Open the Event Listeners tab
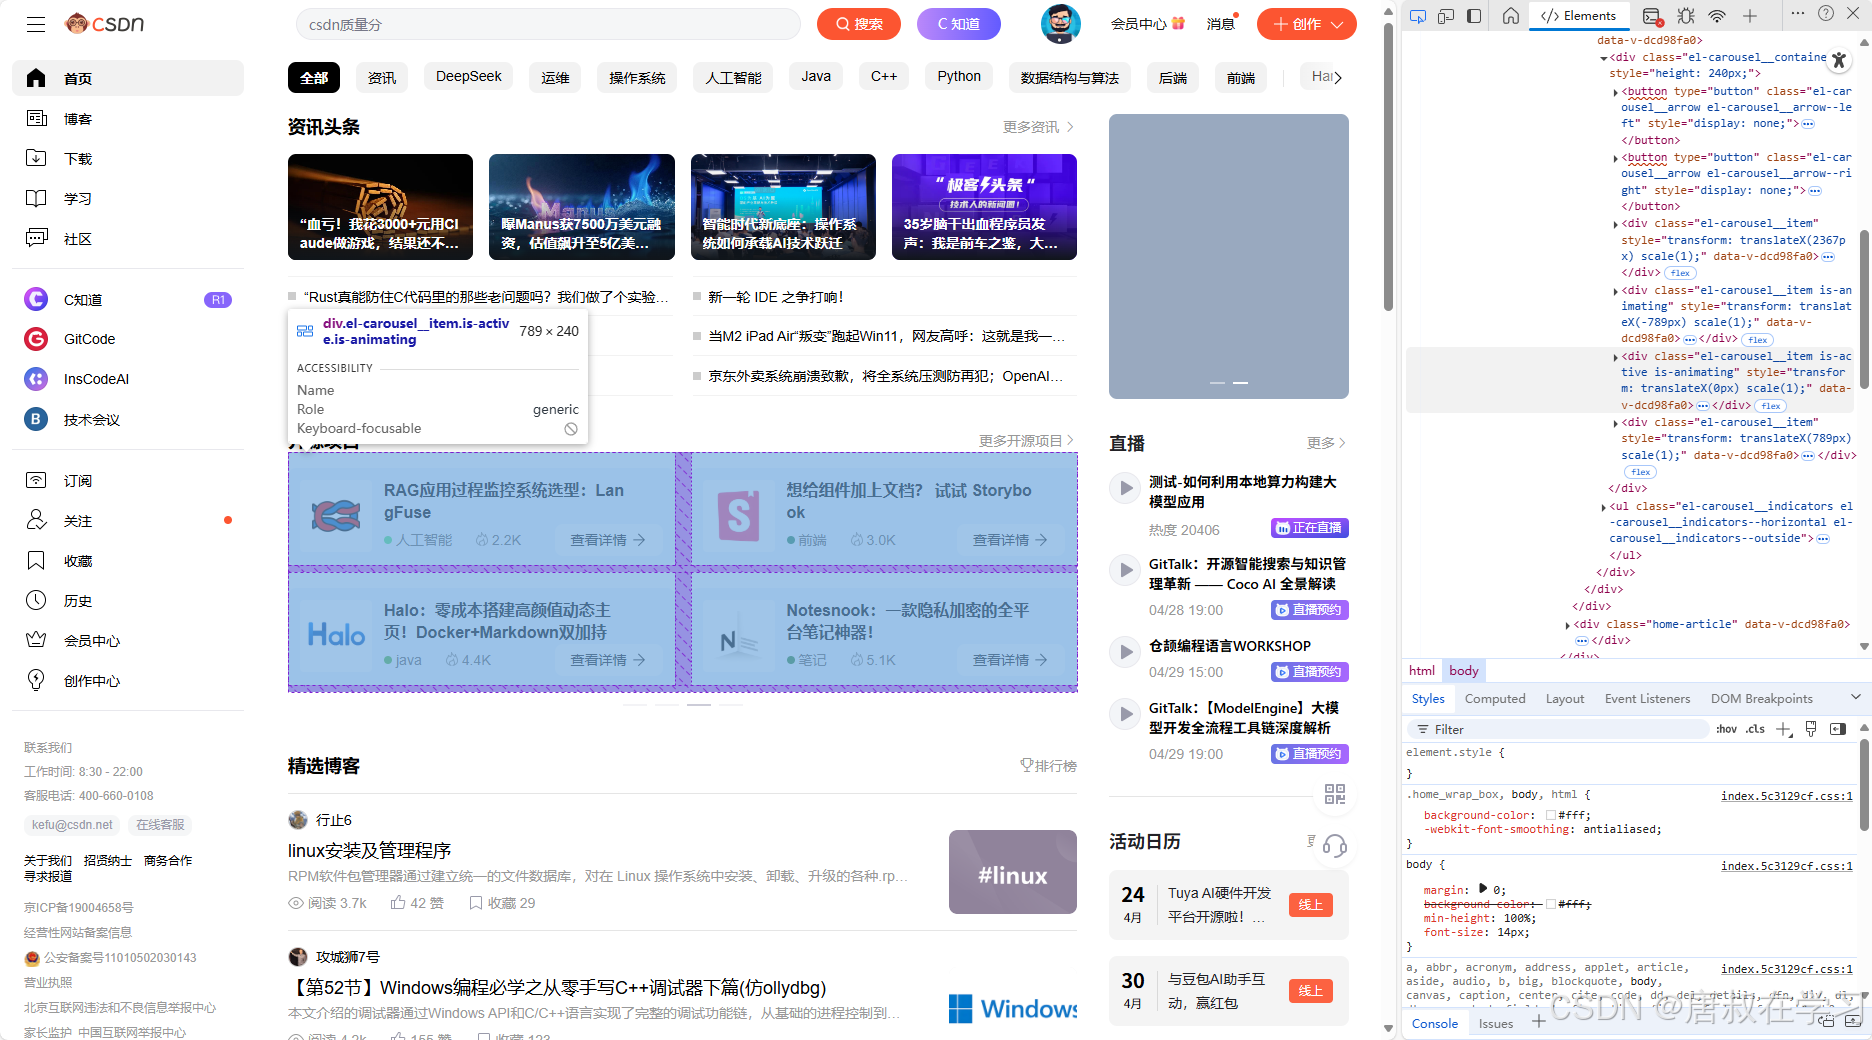The image size is (1872, 1040). point(1647,699)
